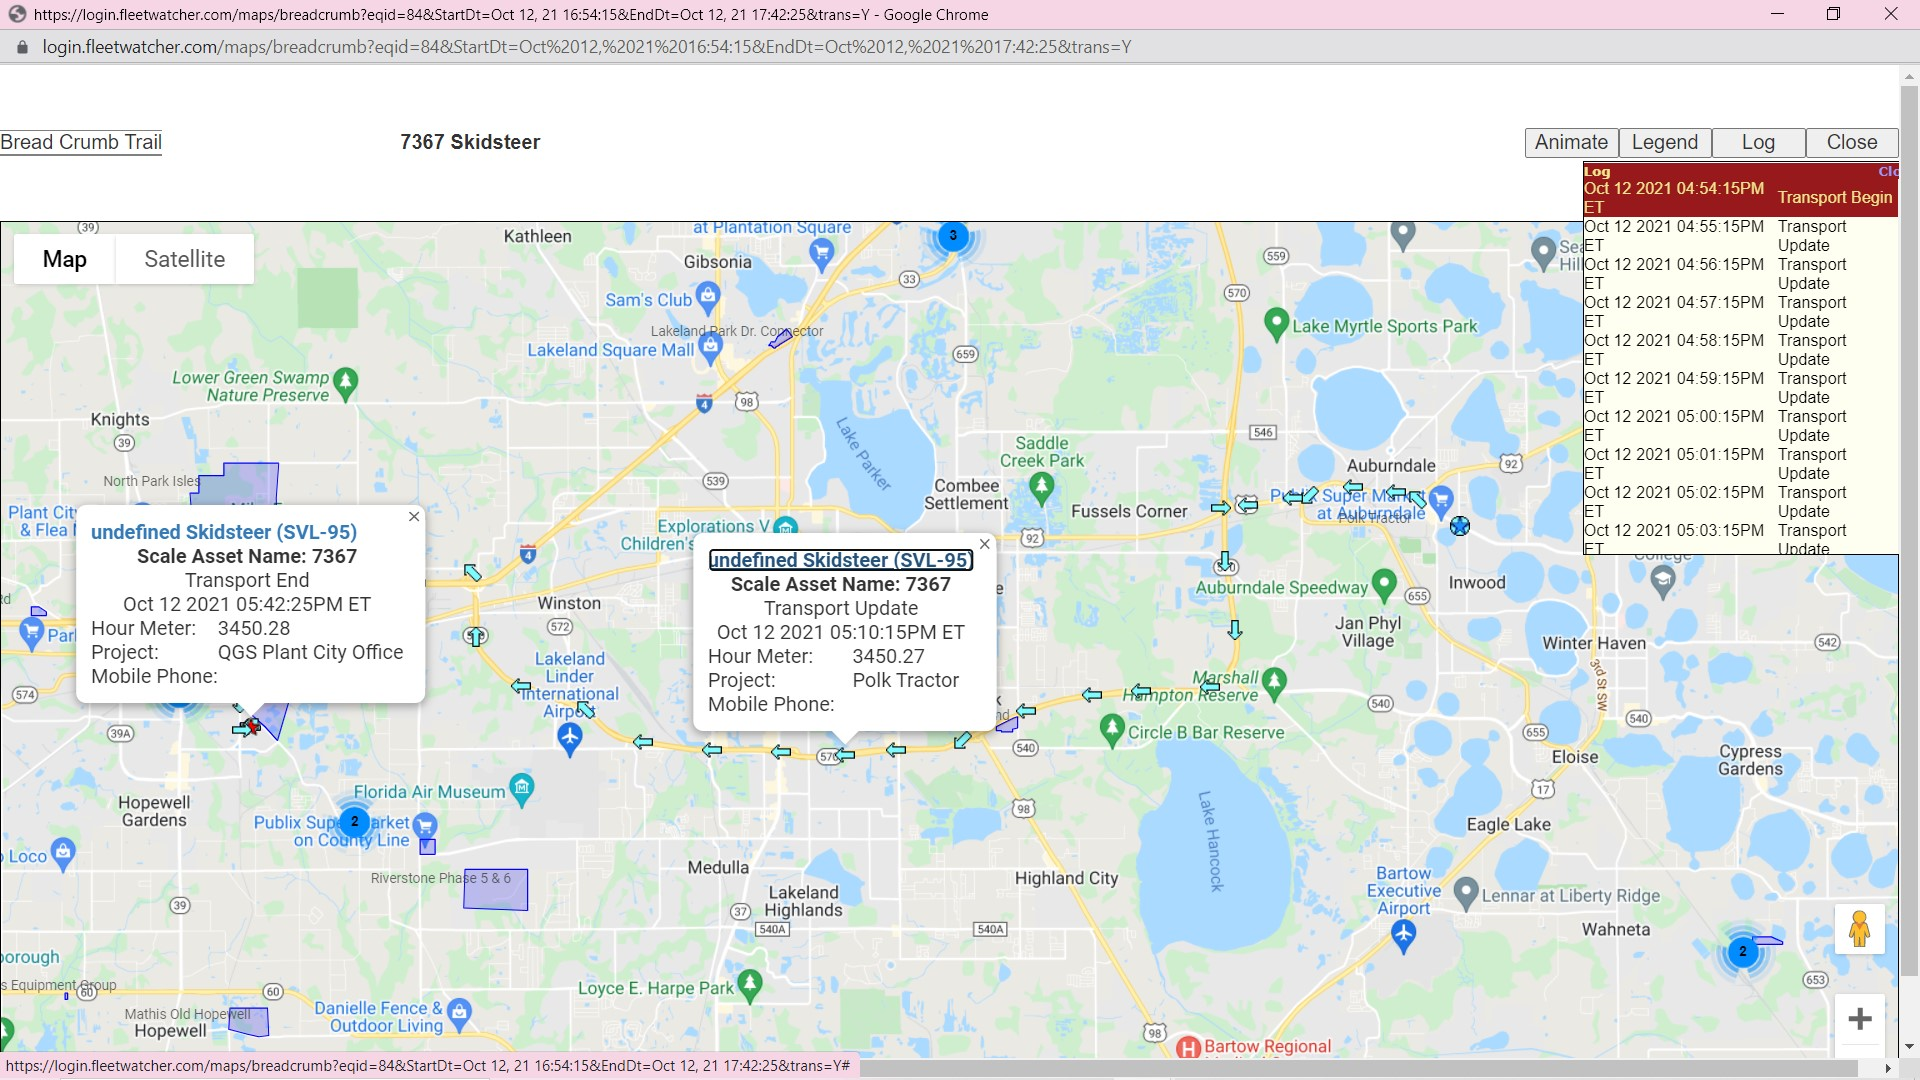This screenshot has width=1920, height=1080.
Task: Click the Circle B Bar Reserve marker
Action: (1112, 730)
